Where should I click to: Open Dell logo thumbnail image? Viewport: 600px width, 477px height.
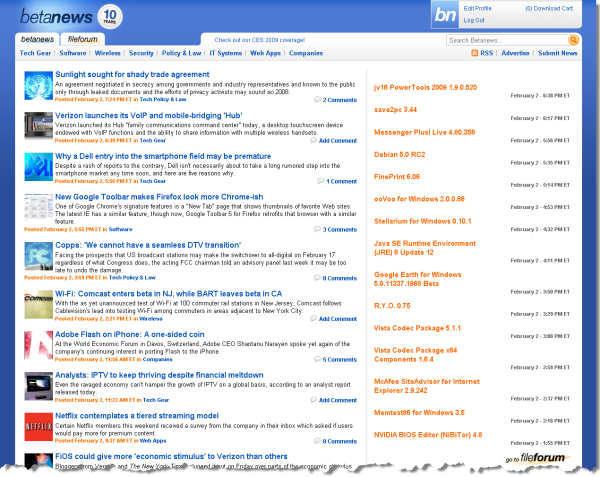tap(38, 167)
